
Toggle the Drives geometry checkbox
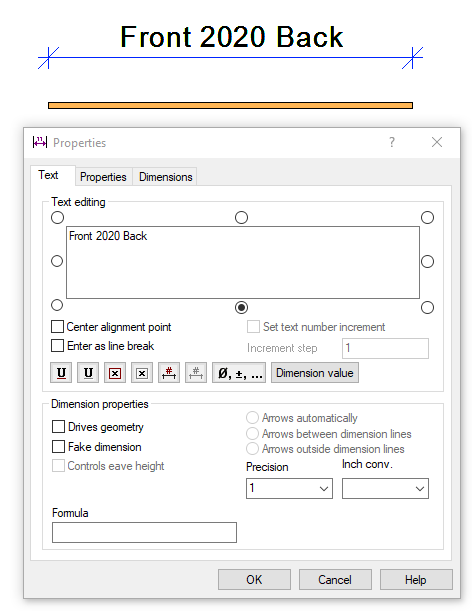click(58, 427)
